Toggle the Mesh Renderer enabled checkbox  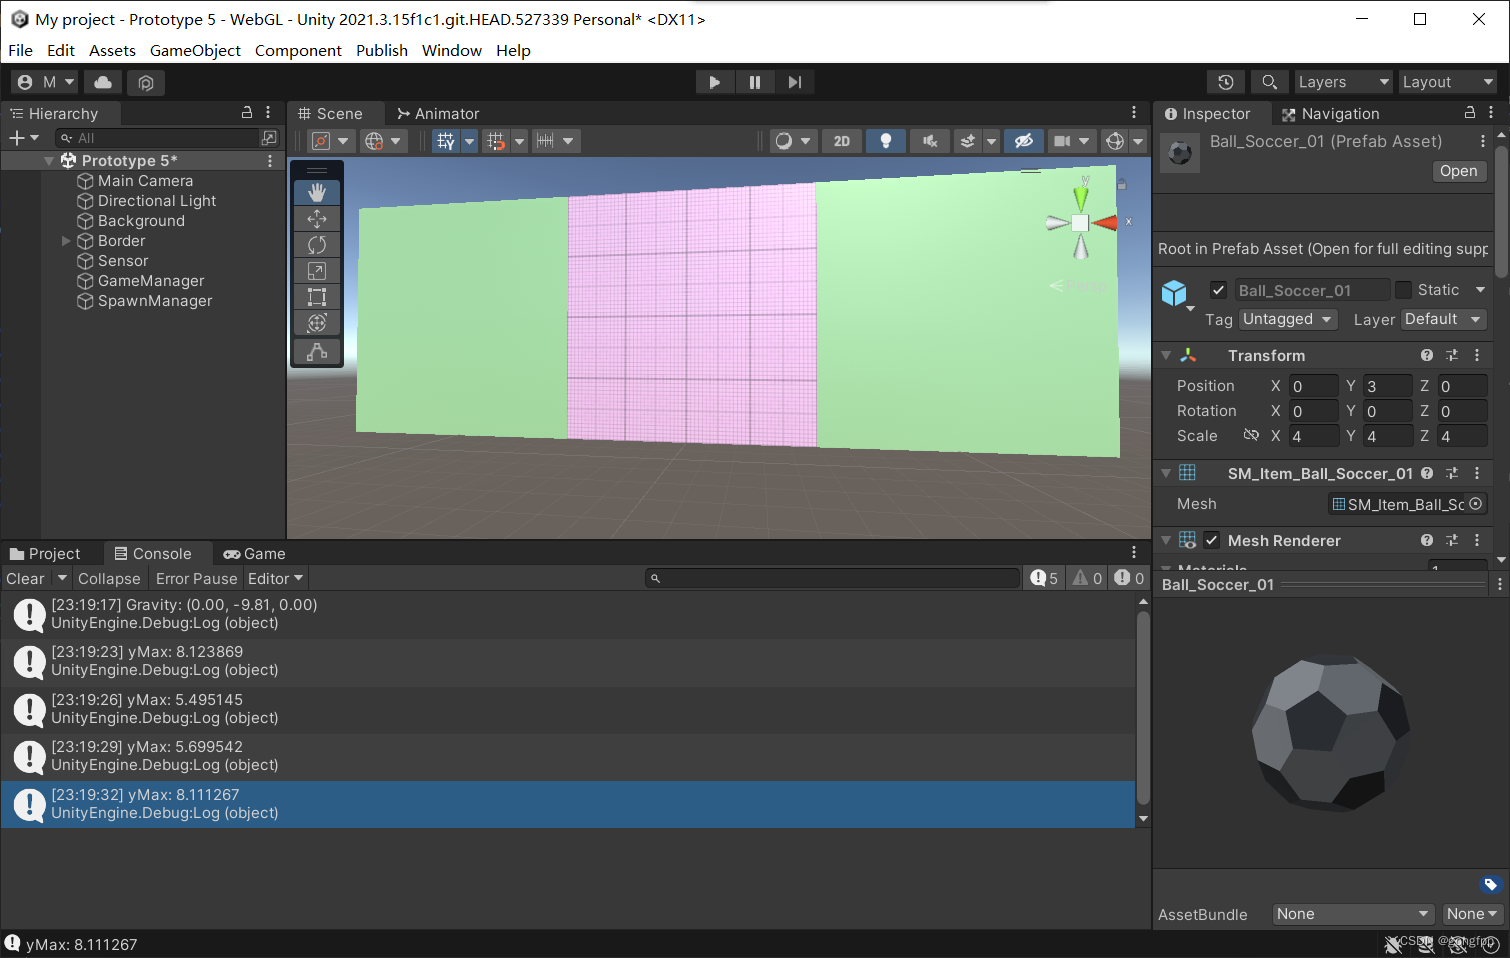pos(1212,540)
